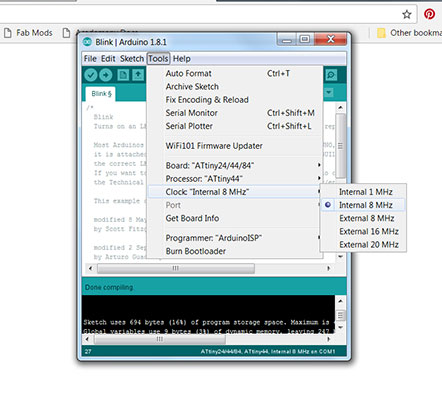Click the New sketch toolbar icon
Screen dimensions: 442x400
123,75
